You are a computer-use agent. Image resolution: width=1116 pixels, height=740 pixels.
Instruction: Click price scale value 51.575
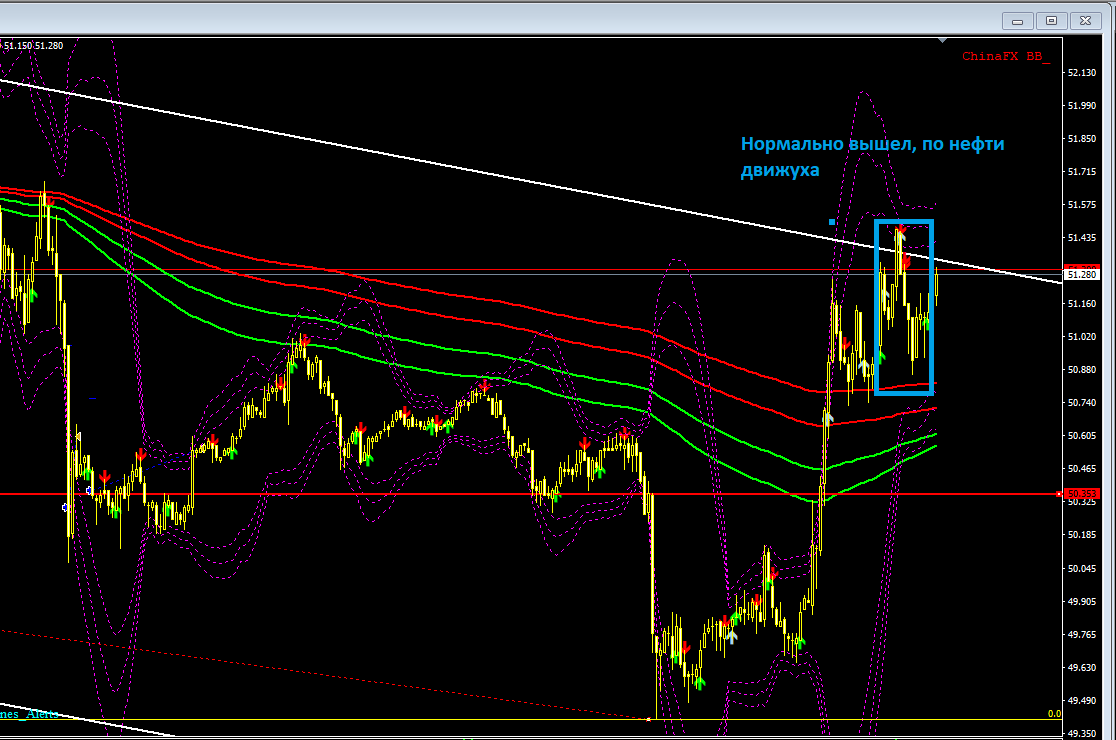[1082, 205]
